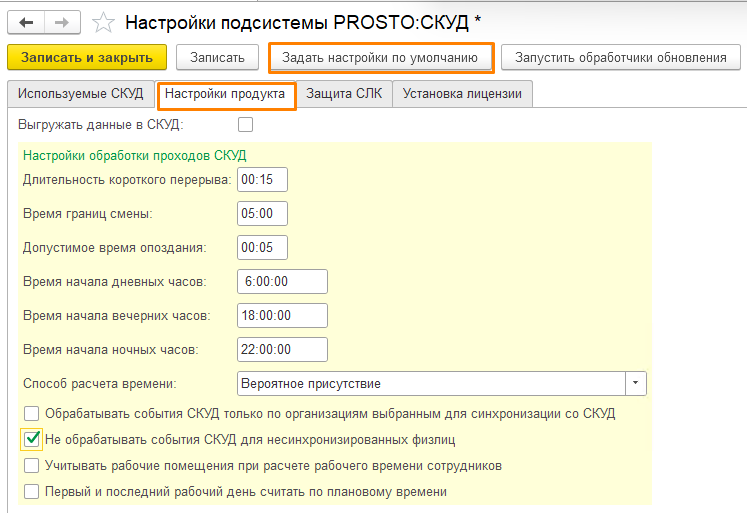Run 'Запустить обработчики обновления' button

(x=620, y=58)
